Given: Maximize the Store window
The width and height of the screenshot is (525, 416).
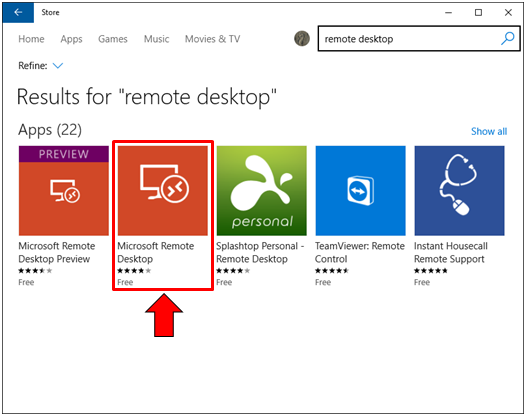Looking at the screenshot, I should [x=478, y=12].
